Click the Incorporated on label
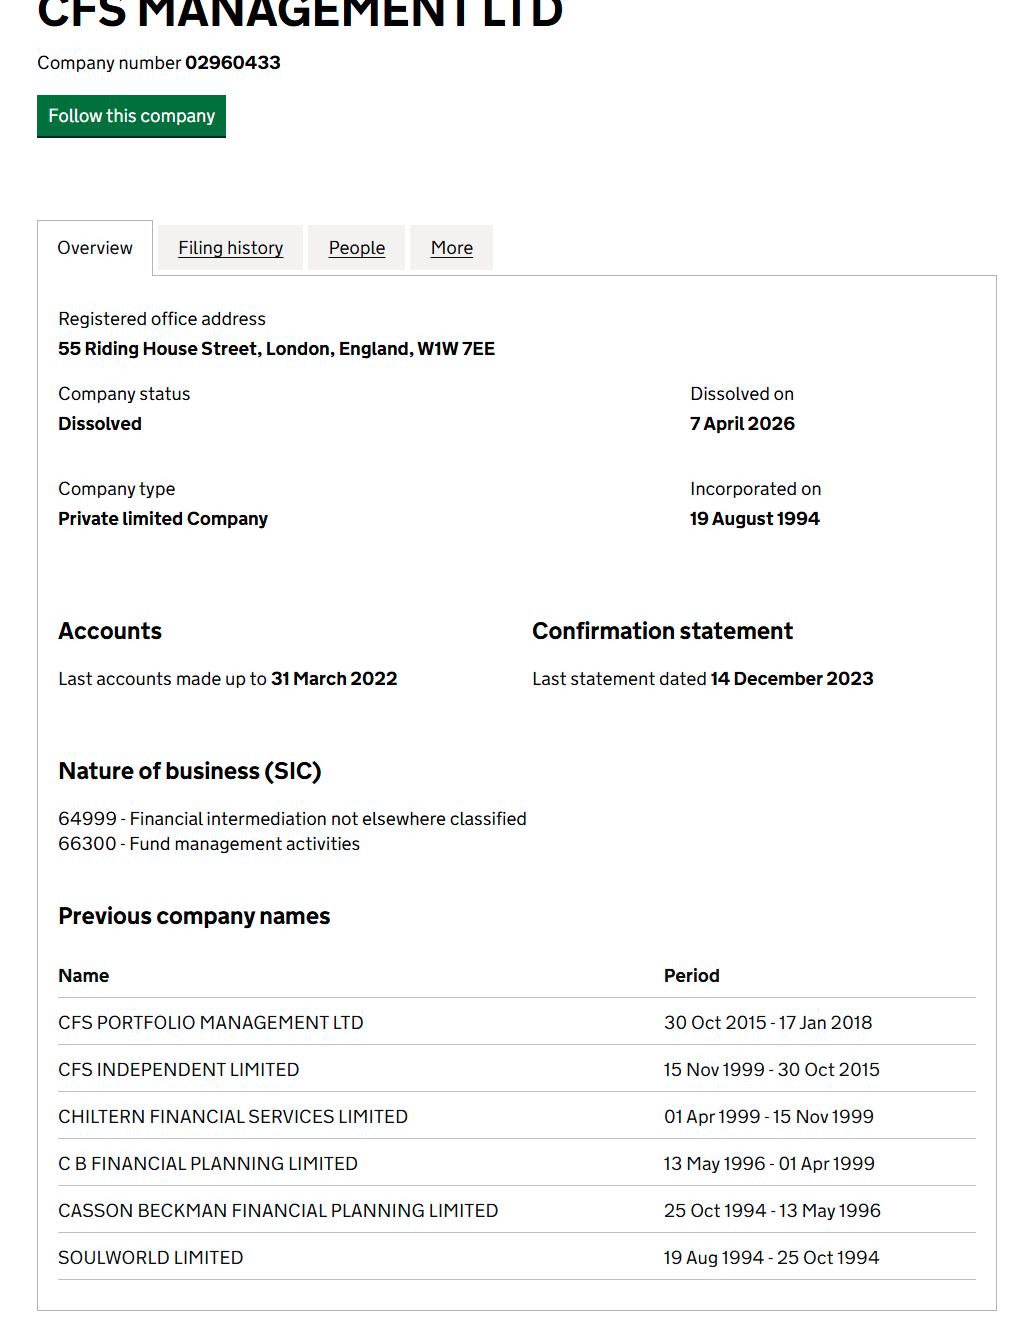The height and width of the screenshot is (1322, 1026). (756, 489)
